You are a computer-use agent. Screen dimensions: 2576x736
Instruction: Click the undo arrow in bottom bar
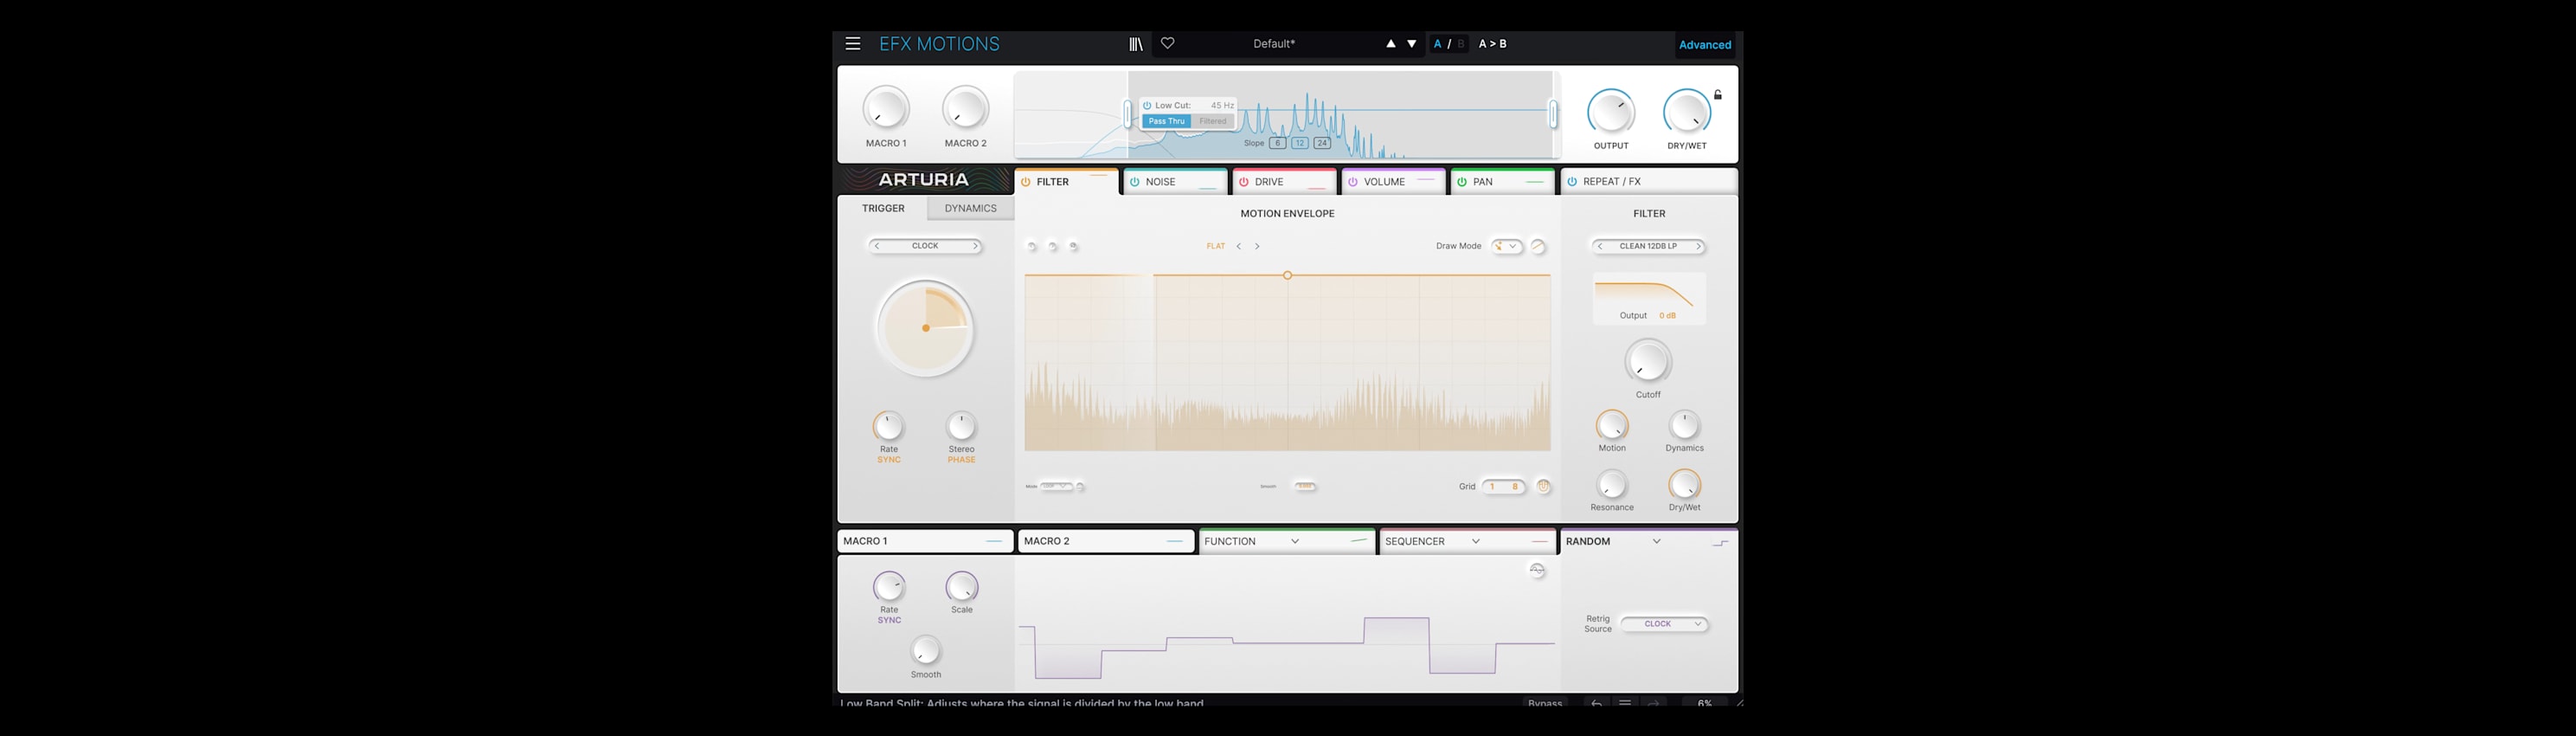coord(1596,703)
